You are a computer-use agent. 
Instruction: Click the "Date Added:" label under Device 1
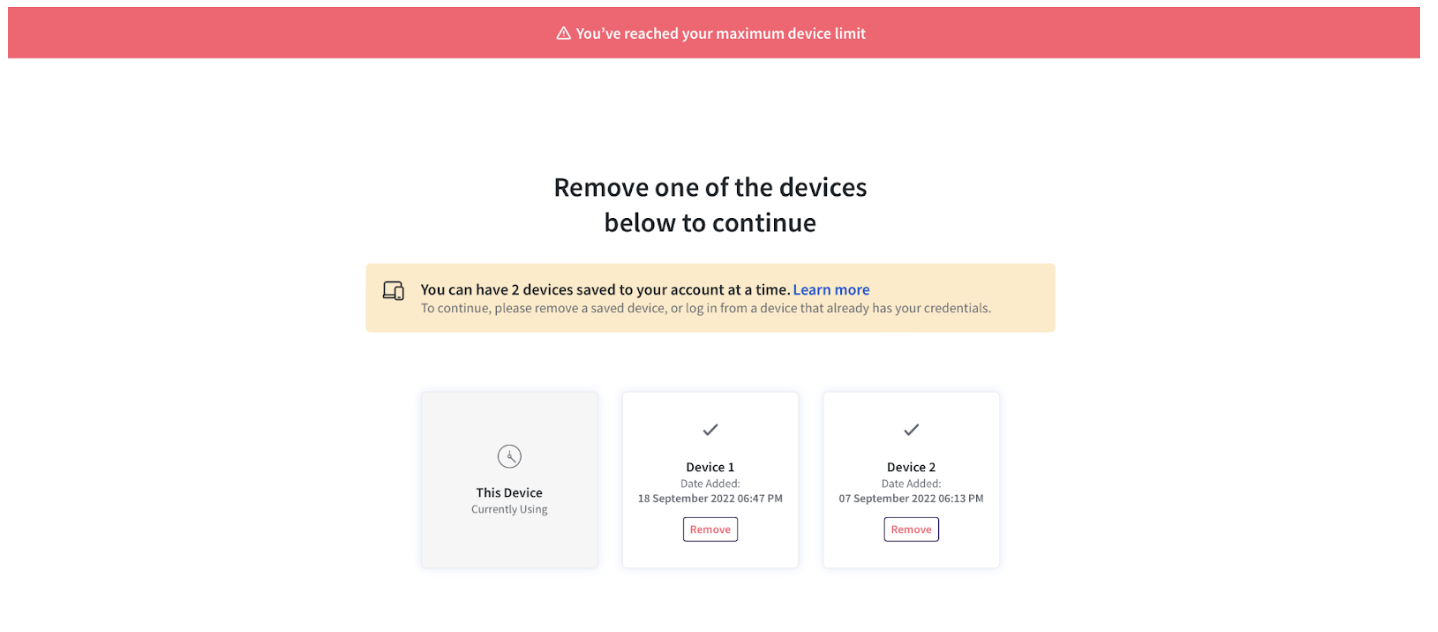(710, 483)
